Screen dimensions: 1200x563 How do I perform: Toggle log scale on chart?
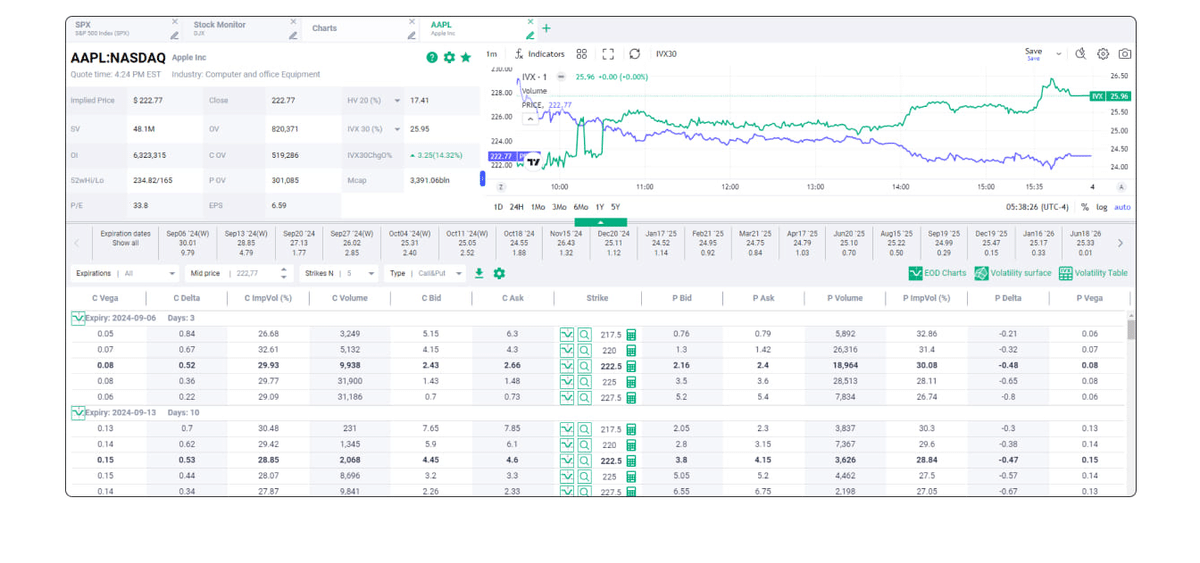[x=1102, y=207]
